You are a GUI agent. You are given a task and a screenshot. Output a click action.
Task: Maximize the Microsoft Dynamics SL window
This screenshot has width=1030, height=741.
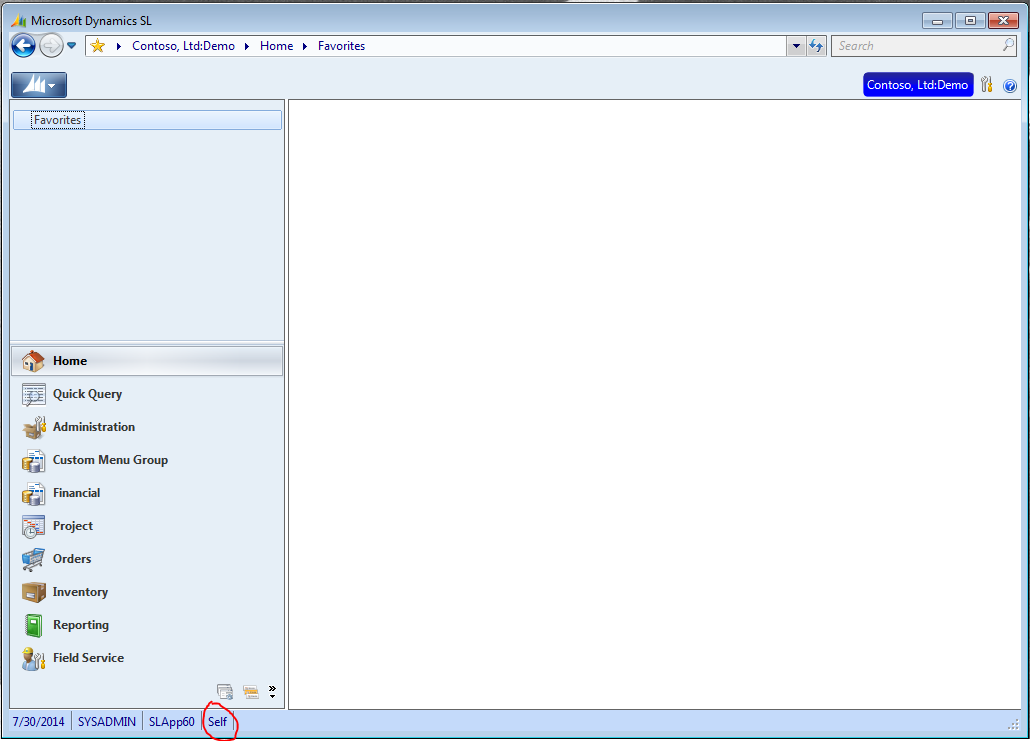(970, 21)
